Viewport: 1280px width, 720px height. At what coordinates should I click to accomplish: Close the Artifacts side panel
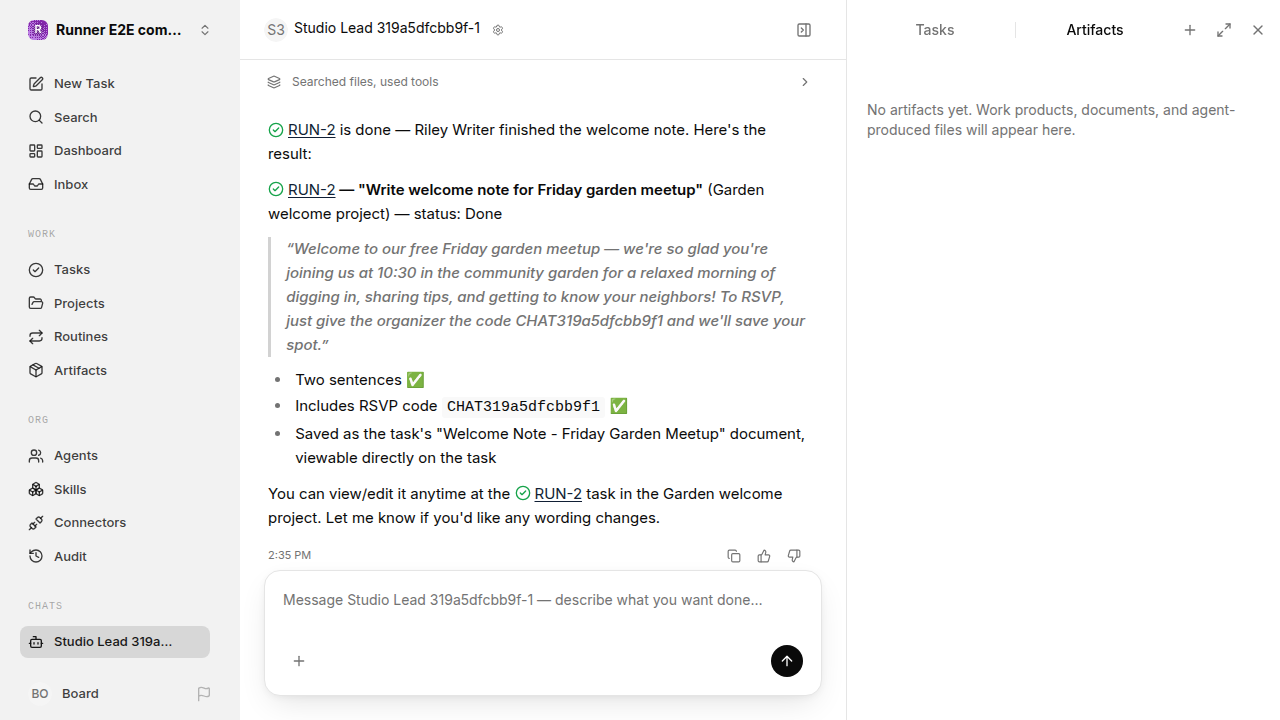pos(1258,30)
